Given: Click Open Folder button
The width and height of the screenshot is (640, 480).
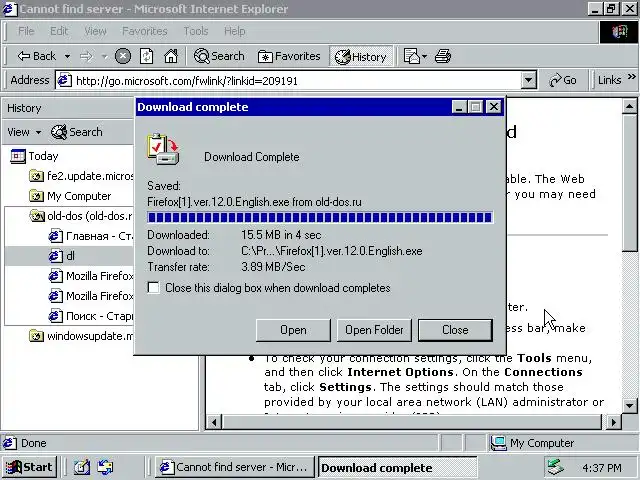Looking at the screenshot, I should 374,330.
